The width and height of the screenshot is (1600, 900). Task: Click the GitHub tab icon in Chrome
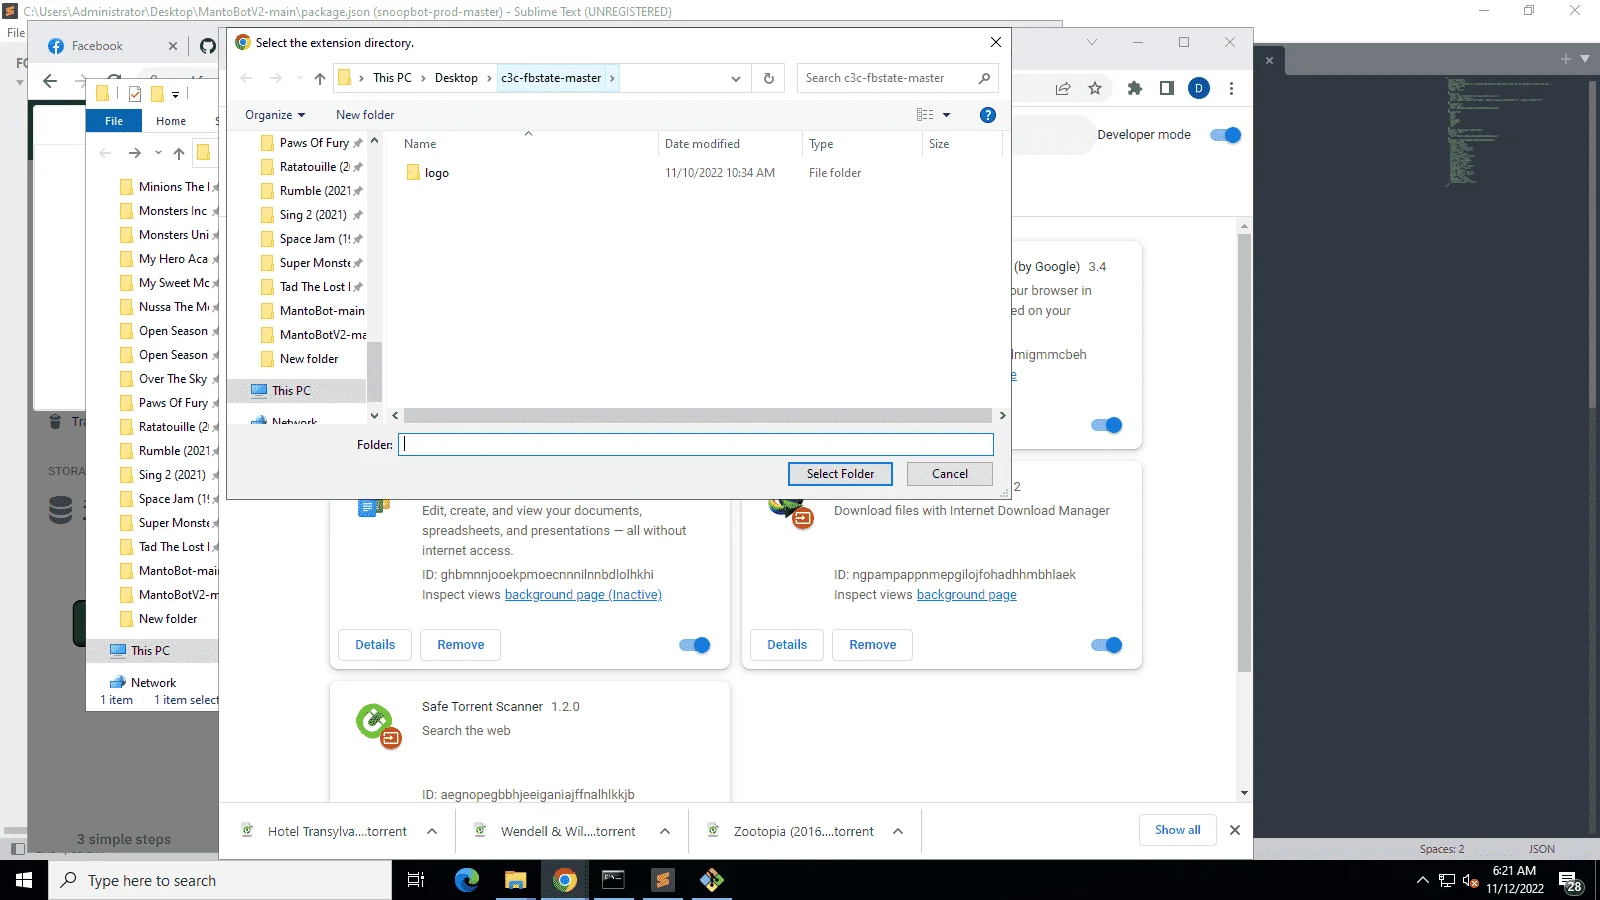pos(208,46)
